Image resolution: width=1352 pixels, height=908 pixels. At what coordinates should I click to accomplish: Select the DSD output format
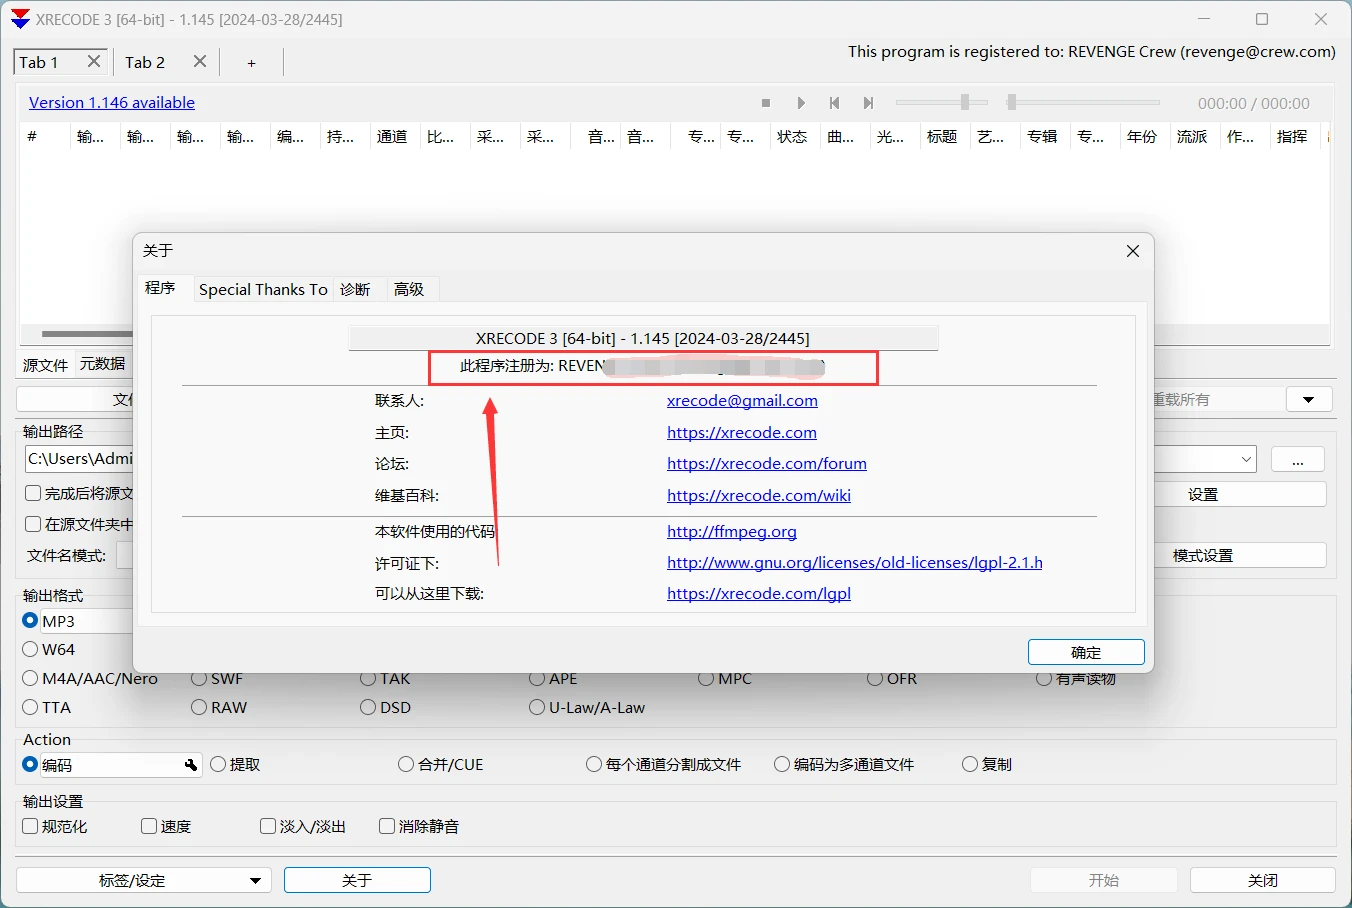(368, 707)
